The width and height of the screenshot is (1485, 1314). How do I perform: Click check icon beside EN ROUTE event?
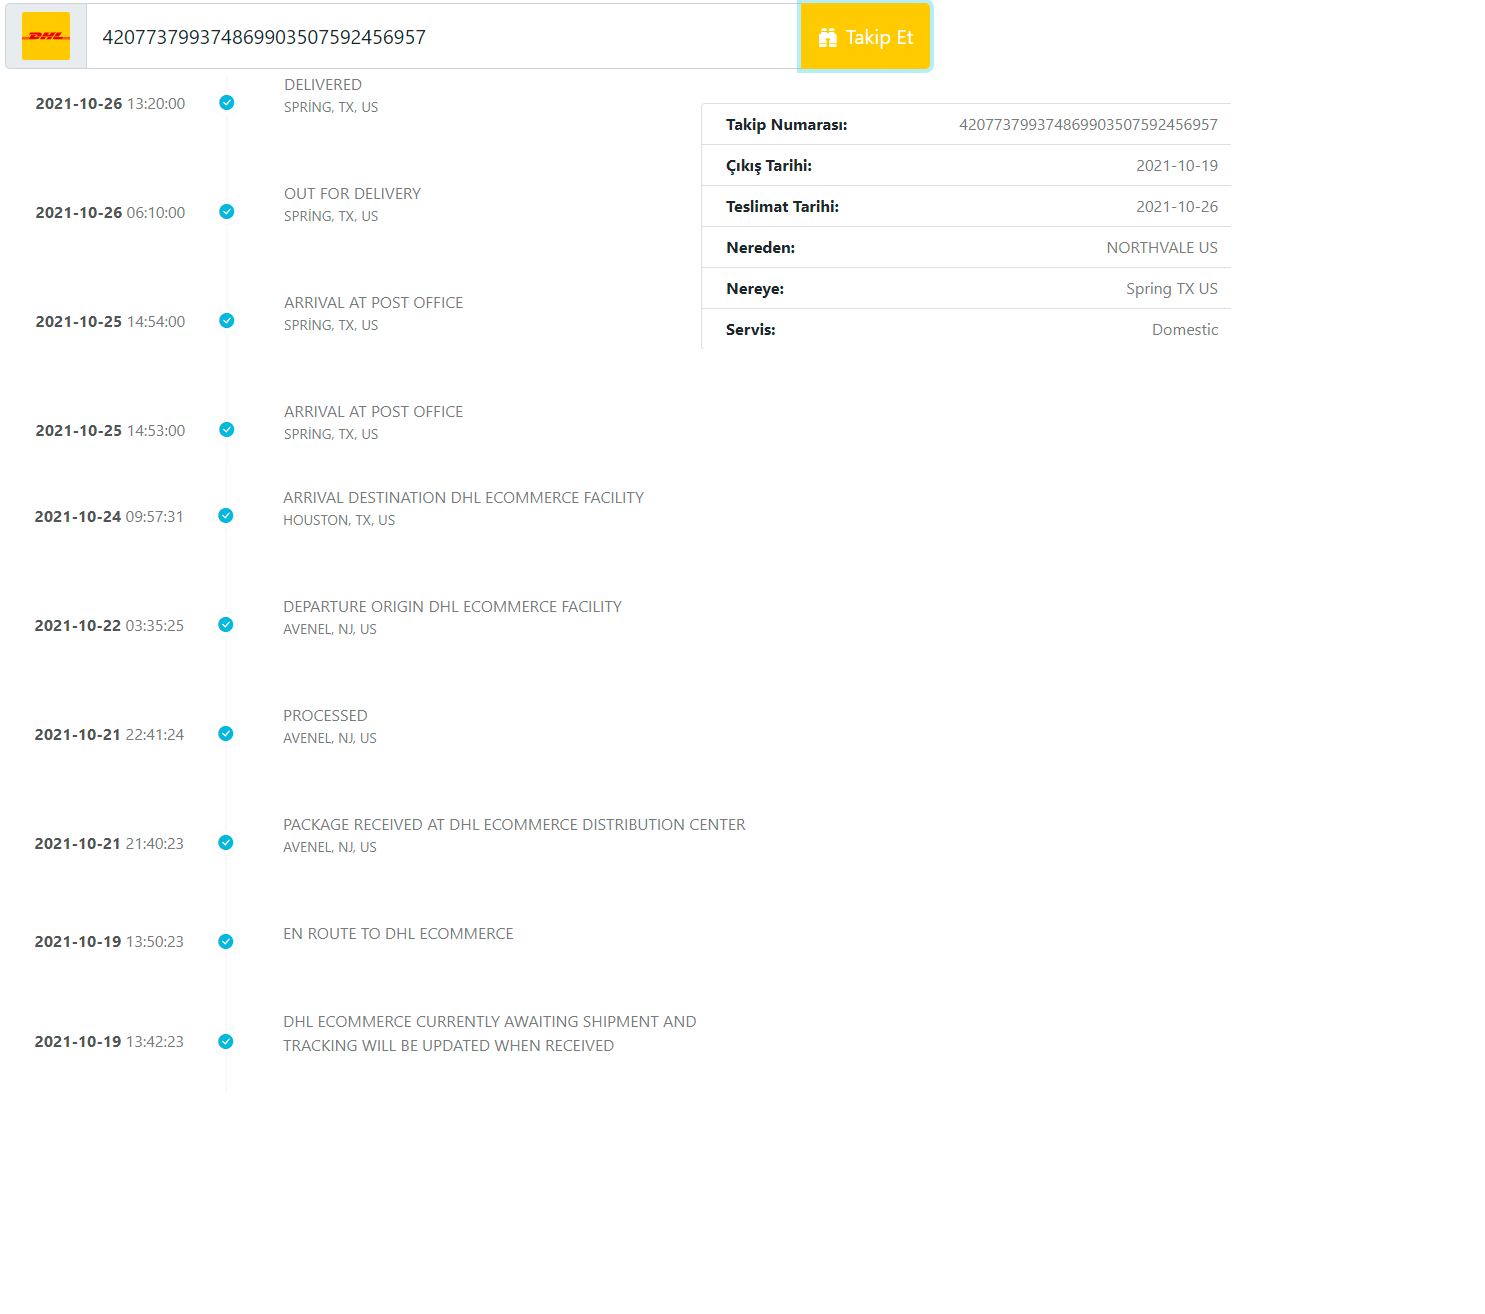226,941
